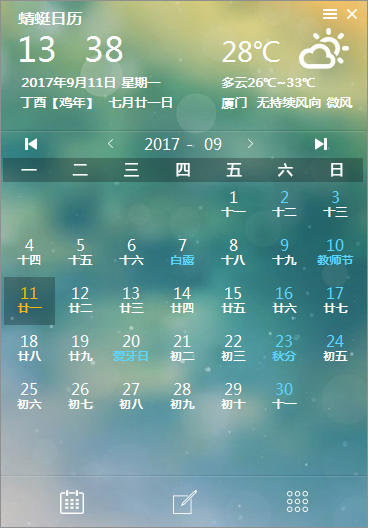Jump to first month with skip-back icon
The image size is (368, 528).
coord(31,144)
